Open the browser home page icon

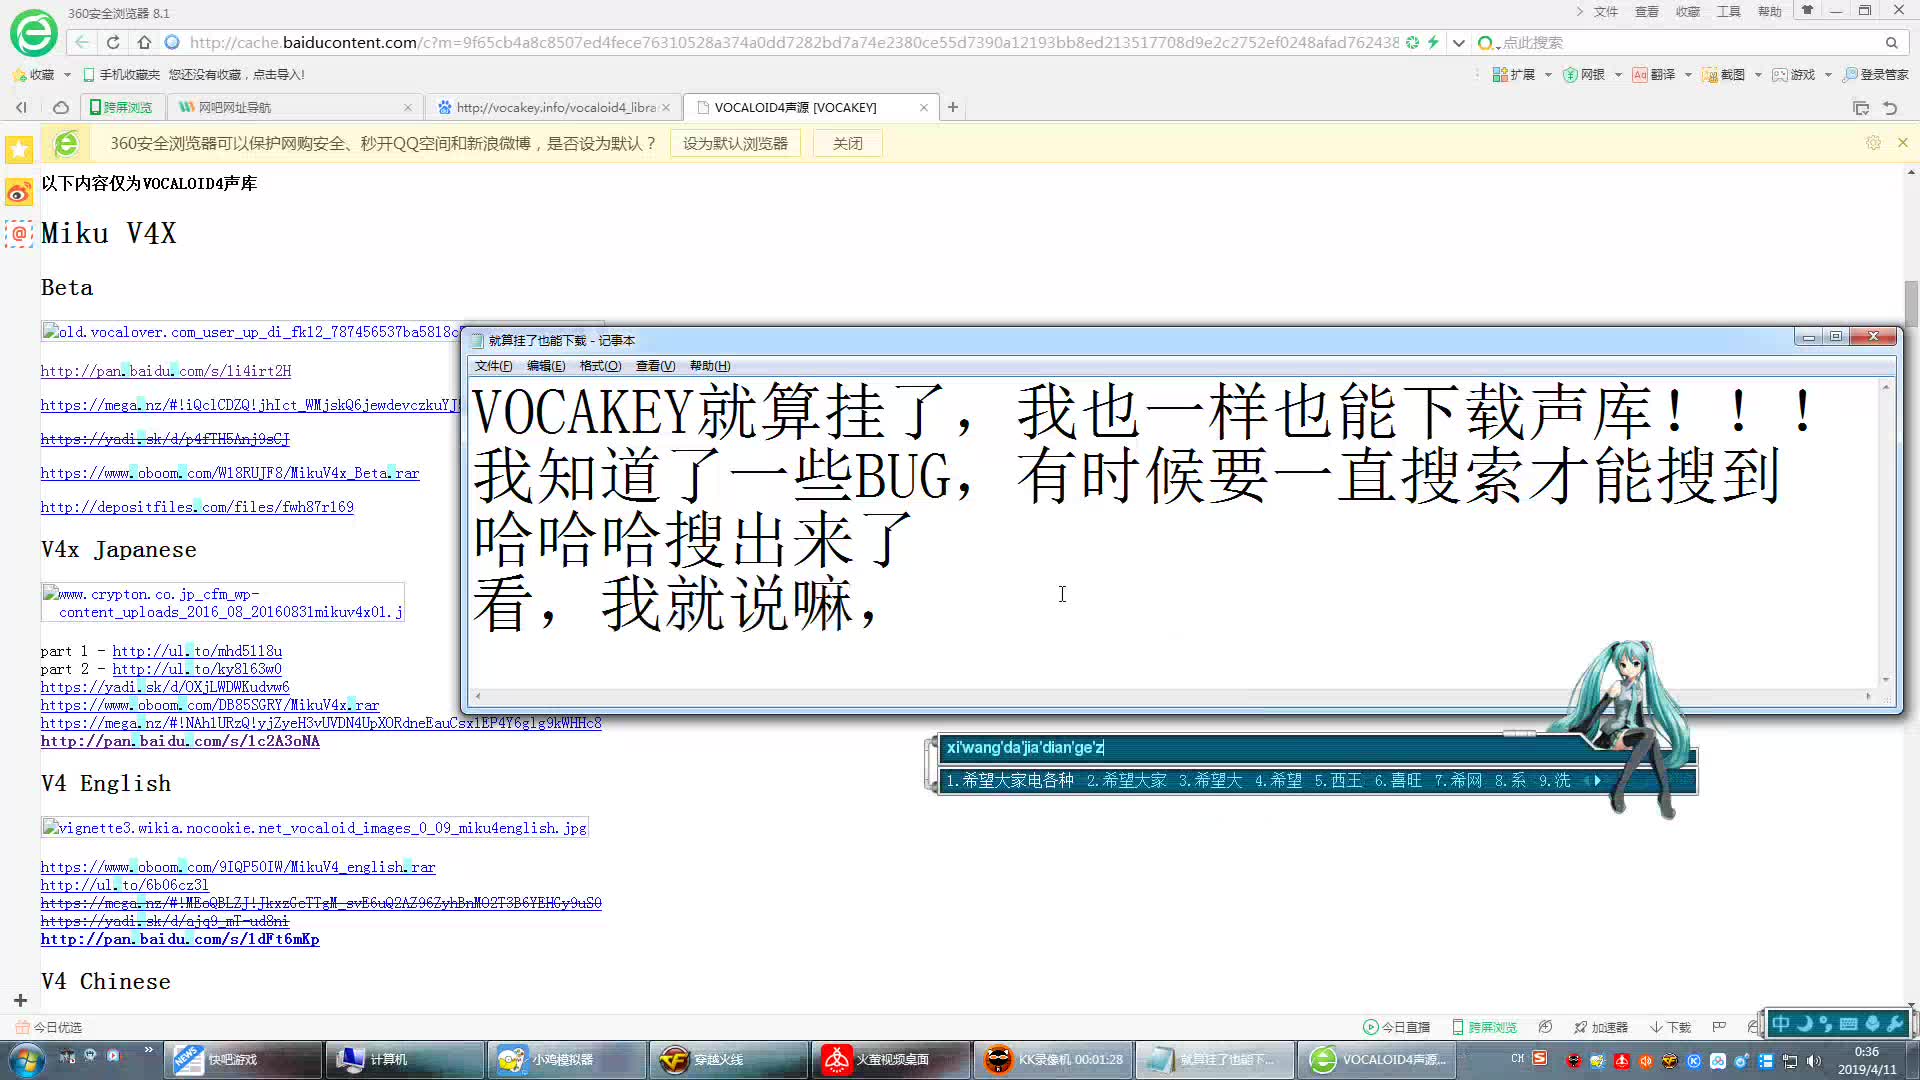144,42
